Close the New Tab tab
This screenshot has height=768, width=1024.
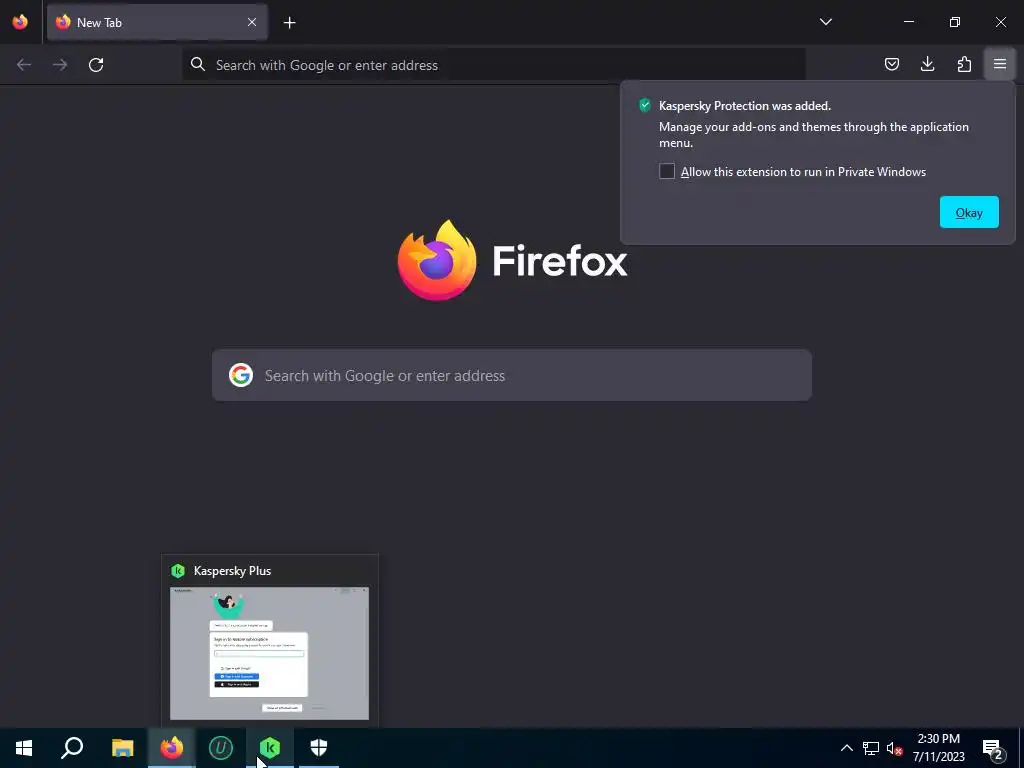pyautogui.click(x=251, y=22)
